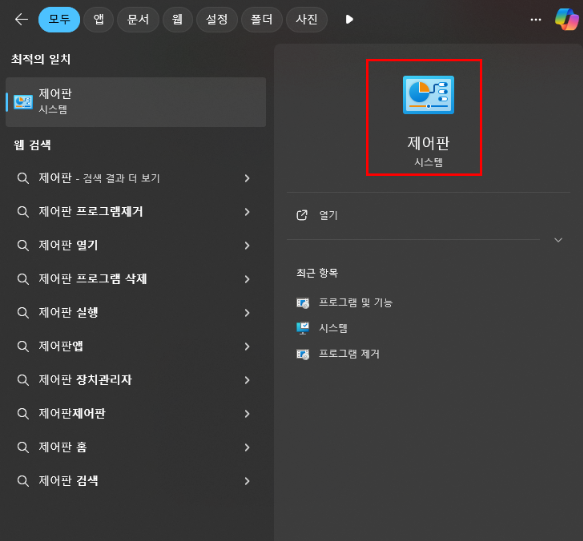
Task: Expand 제어판 프로그램제거 result chevron
Action: pyautogui.click(x=247, y=212)
